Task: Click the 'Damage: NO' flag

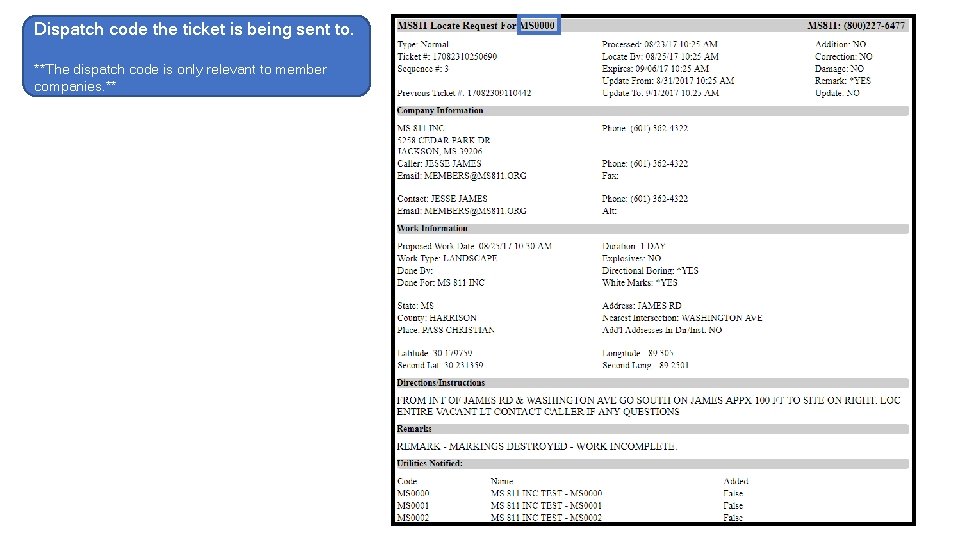Action: 839,69
